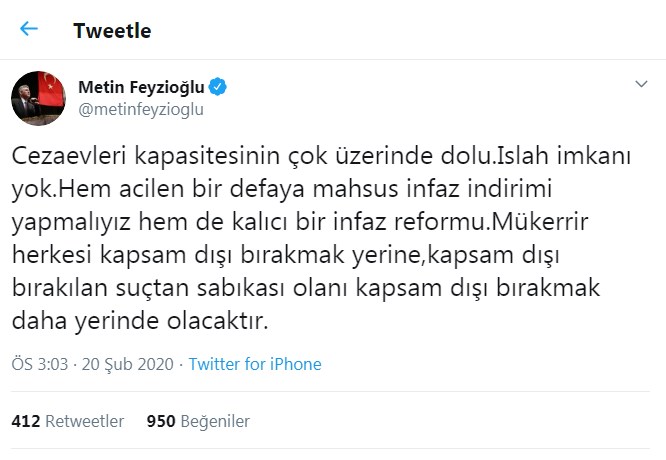Click the Tweetle header title
This screenshot has width=666, height=460.
112,30
